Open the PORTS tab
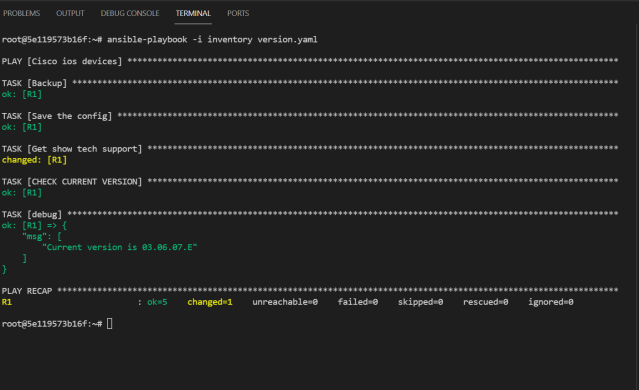Viewport: 639px width, 390px height. (x=238, y=13)
